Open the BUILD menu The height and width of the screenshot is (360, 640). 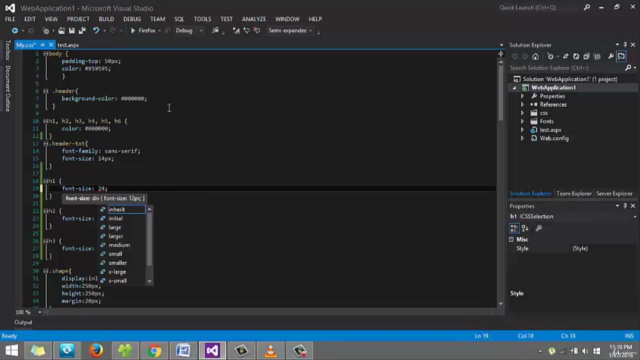click(106, 19)
